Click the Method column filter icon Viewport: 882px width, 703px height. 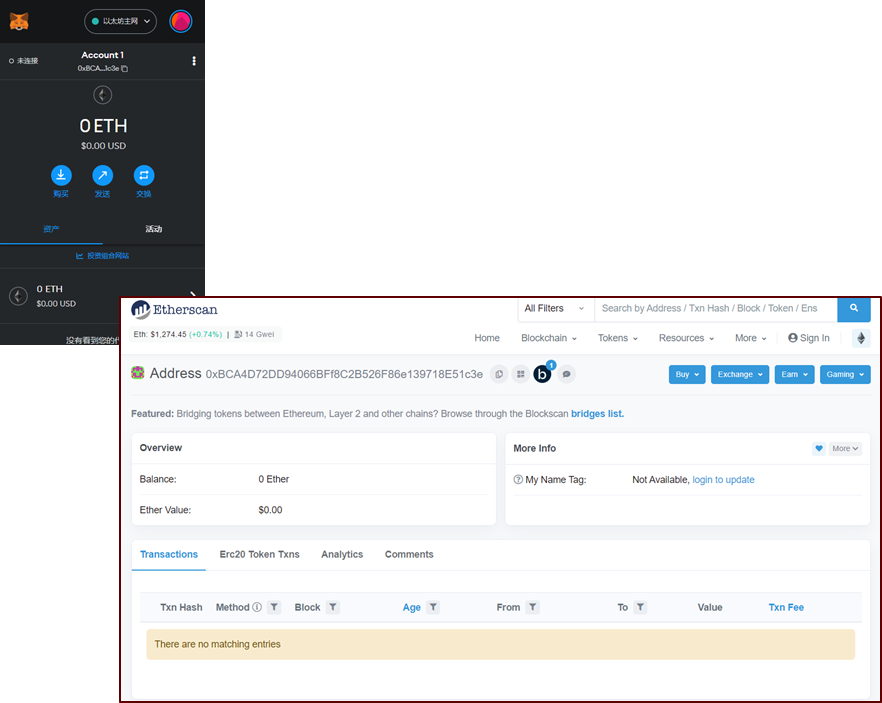coord(274,607)
